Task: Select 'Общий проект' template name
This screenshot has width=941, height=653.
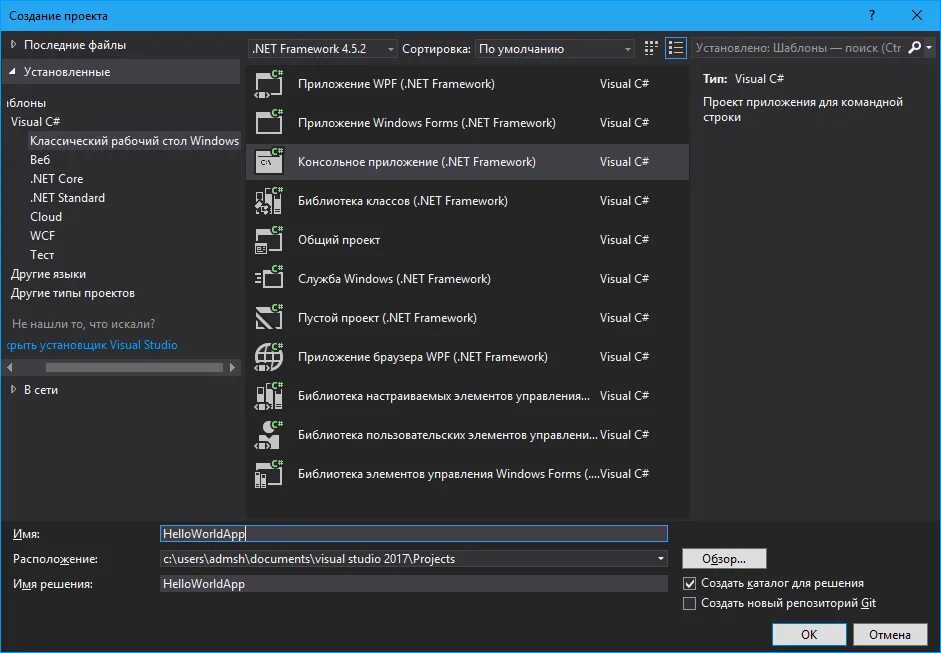Action: pyautogui.click(x=339, y=239)
